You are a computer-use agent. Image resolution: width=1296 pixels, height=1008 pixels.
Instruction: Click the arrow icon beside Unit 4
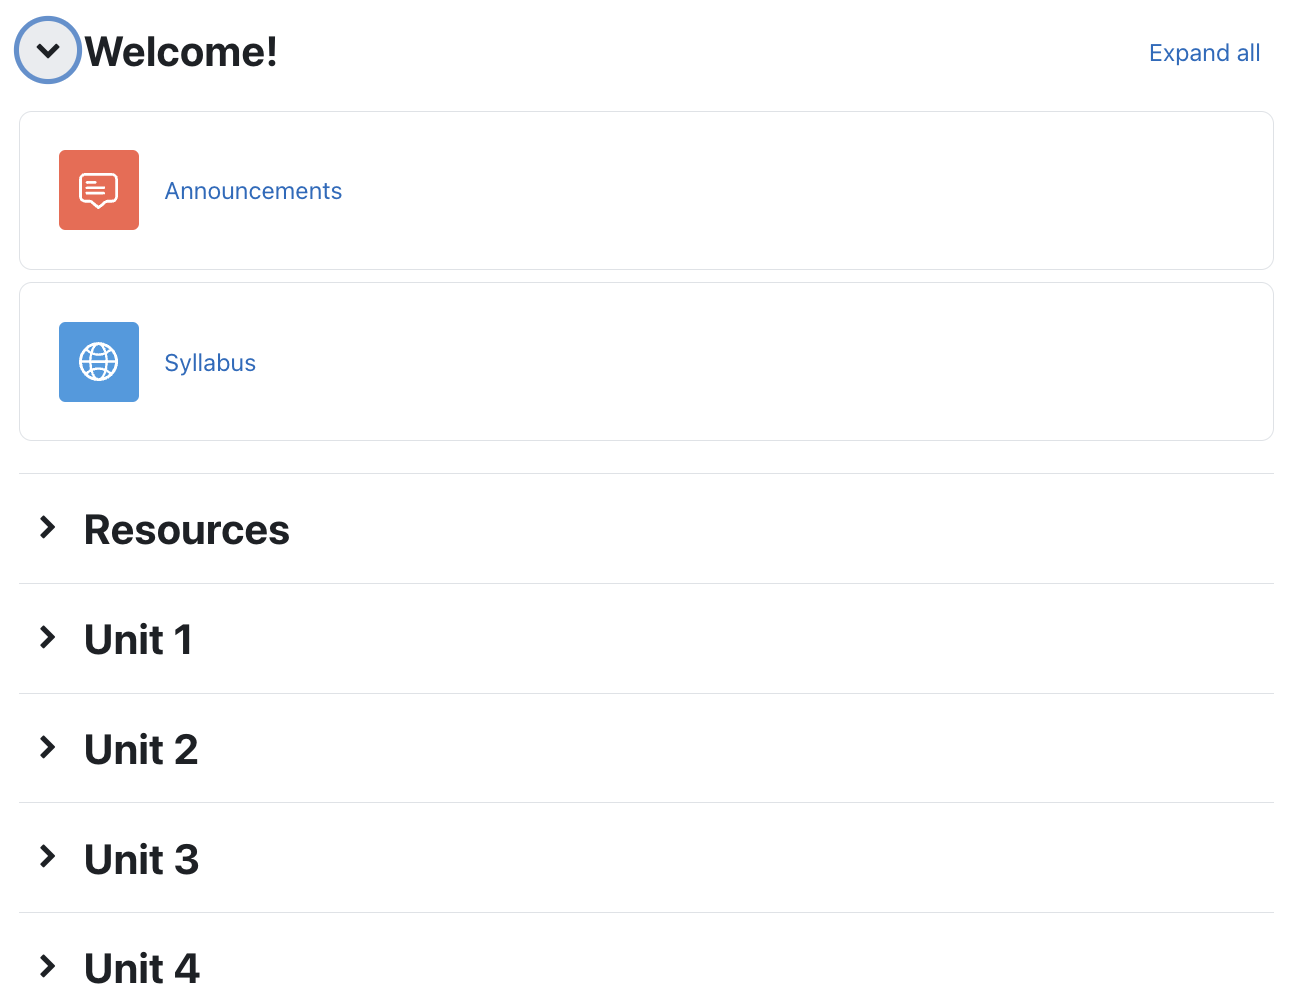(47, 966)
